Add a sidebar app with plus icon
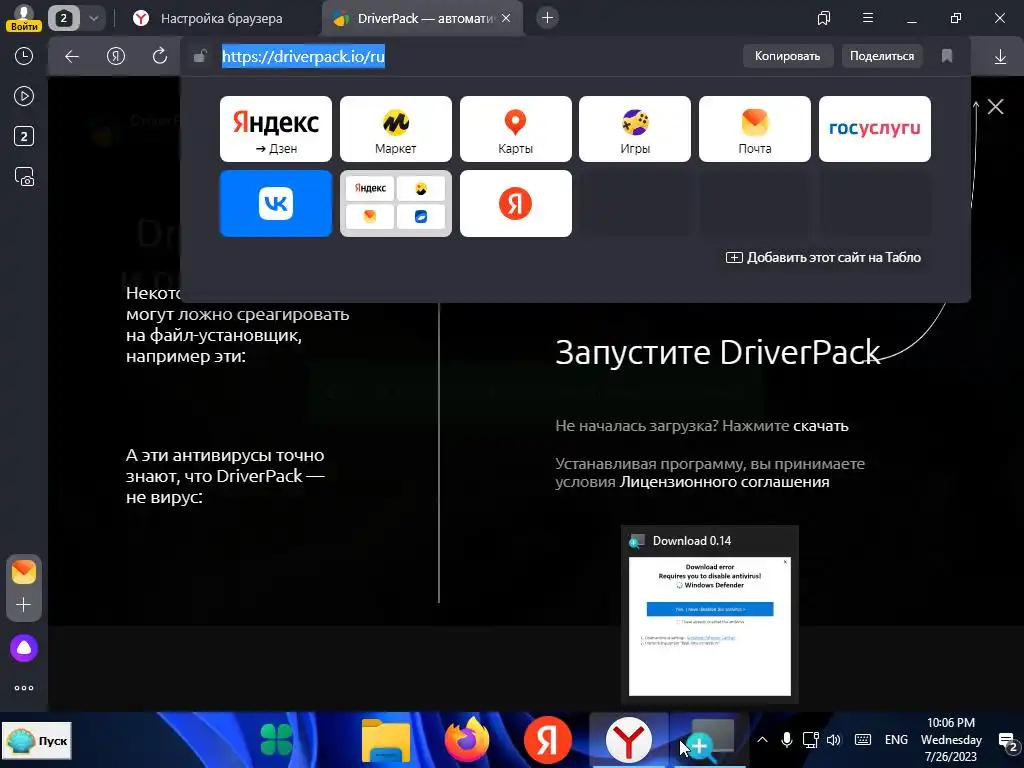The width and height of the screenshot is (1024, 768). point(24,604)
